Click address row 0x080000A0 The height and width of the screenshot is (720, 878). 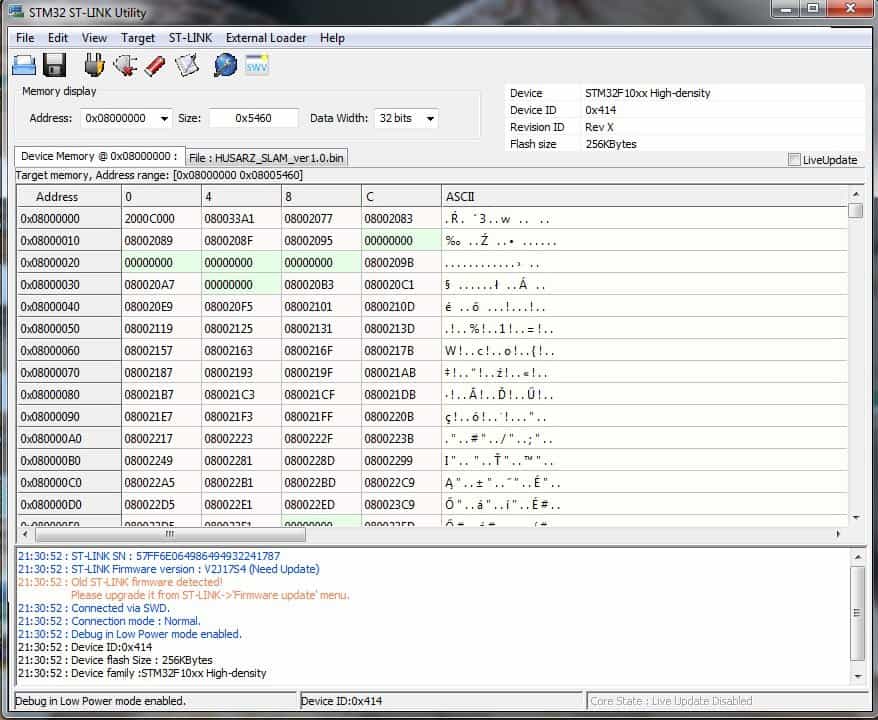(69, 439)
